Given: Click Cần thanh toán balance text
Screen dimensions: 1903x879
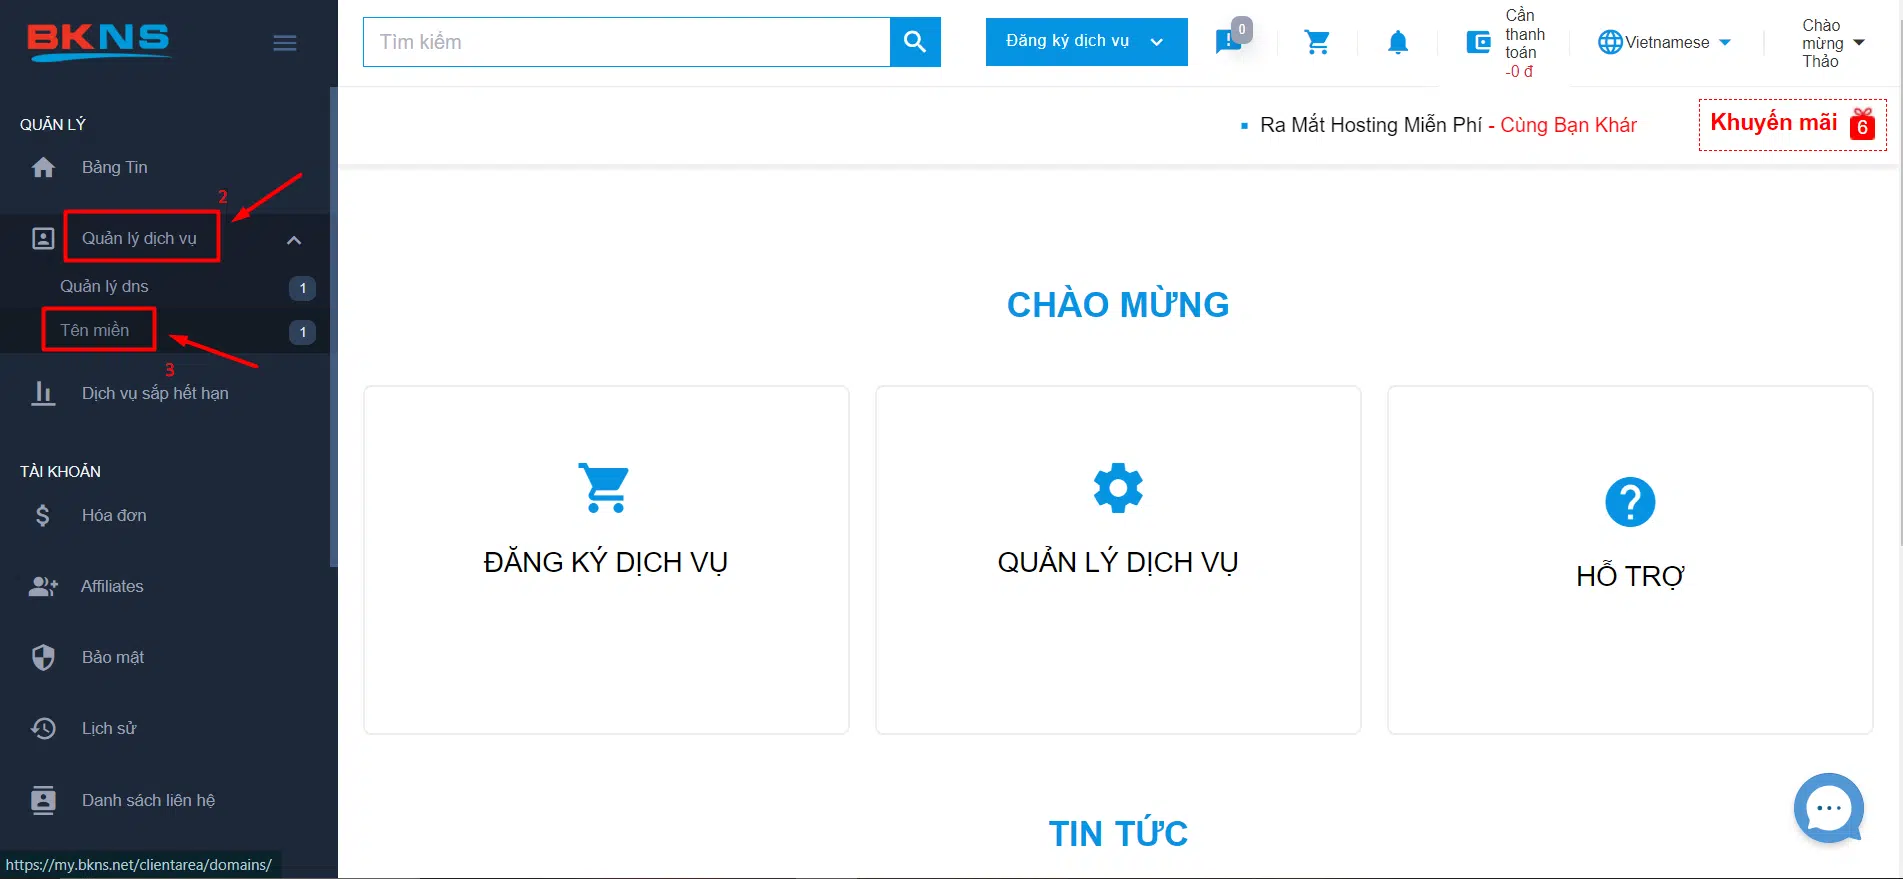Looking at the screenshot, I should click(x=1524, y=43).
